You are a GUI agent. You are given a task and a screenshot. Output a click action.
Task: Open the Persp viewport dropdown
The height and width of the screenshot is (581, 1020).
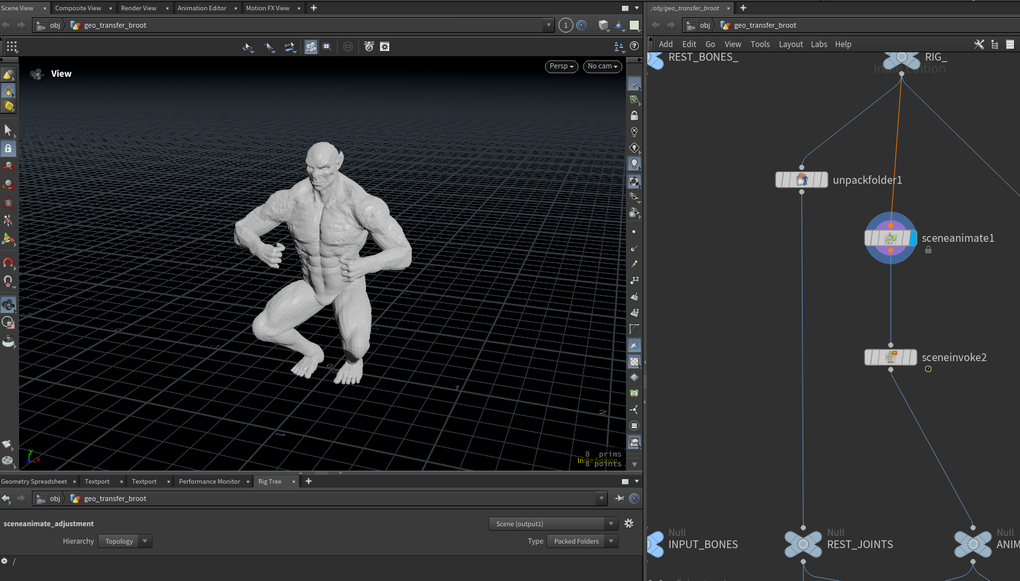coord(561,66)
